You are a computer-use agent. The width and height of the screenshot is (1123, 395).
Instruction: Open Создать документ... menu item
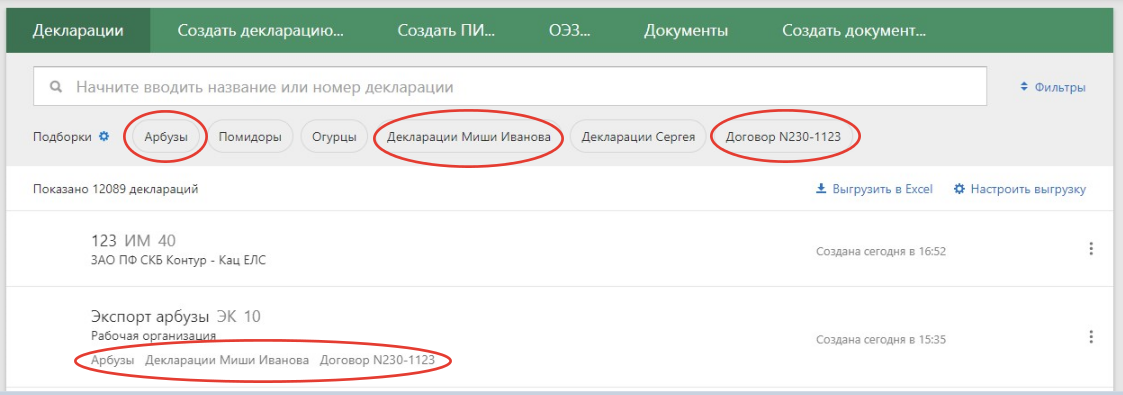tap(854, 31)
